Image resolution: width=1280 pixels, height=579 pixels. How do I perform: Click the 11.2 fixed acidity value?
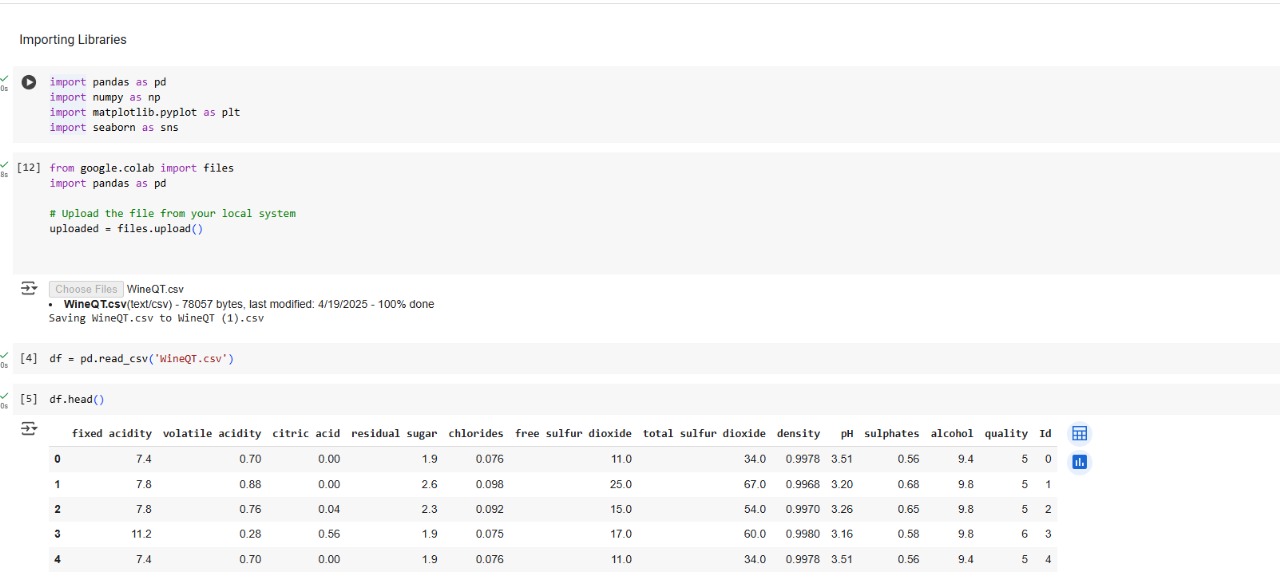140,534
